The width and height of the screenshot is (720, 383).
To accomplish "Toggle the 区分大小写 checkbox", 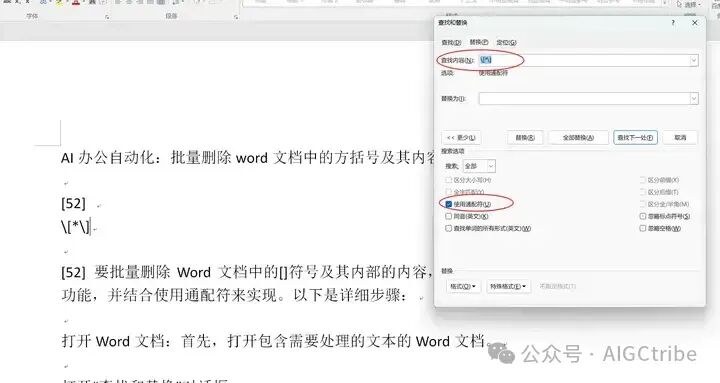I will 449,180.
